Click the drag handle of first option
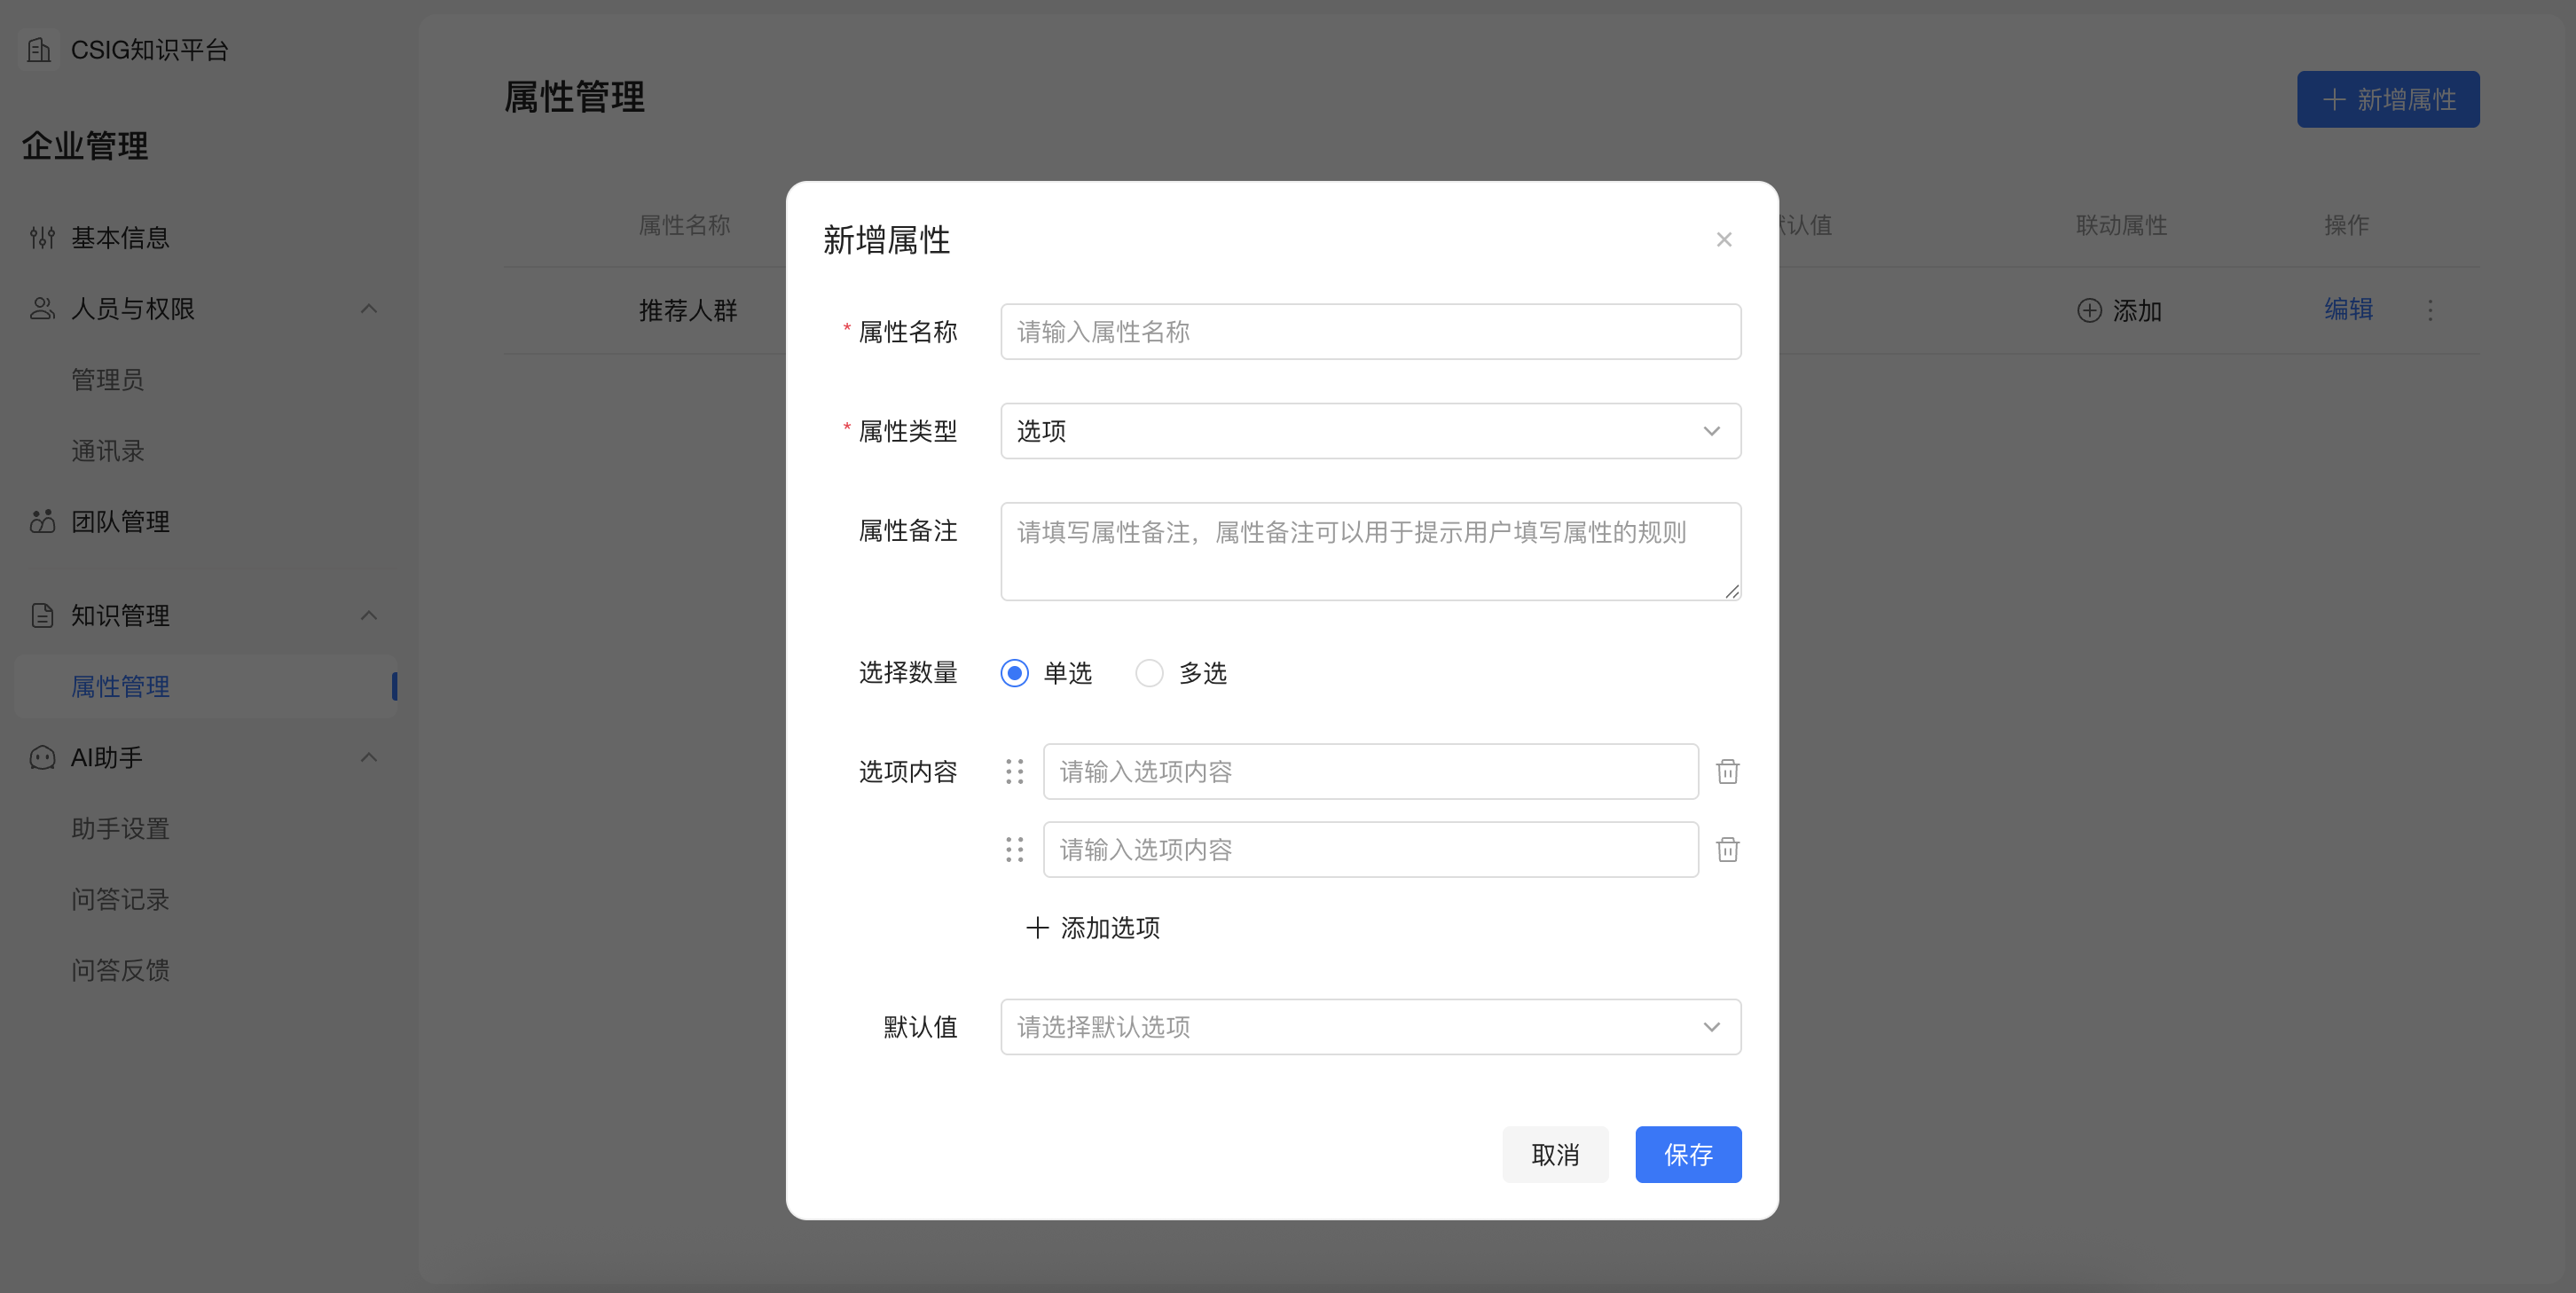The image size is (2576, 1293). click(1014, 771)
